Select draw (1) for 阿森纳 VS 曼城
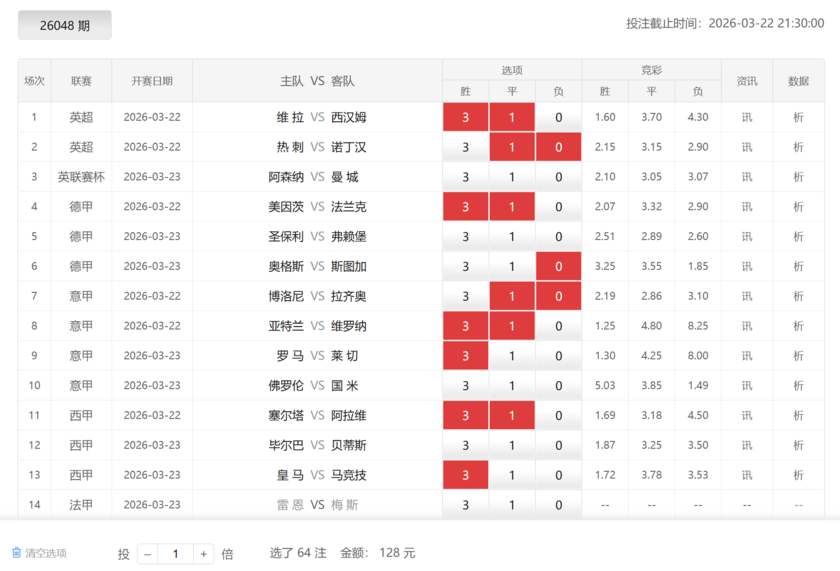The height and width of the screenshot is (571, 840). pos(512,177)
